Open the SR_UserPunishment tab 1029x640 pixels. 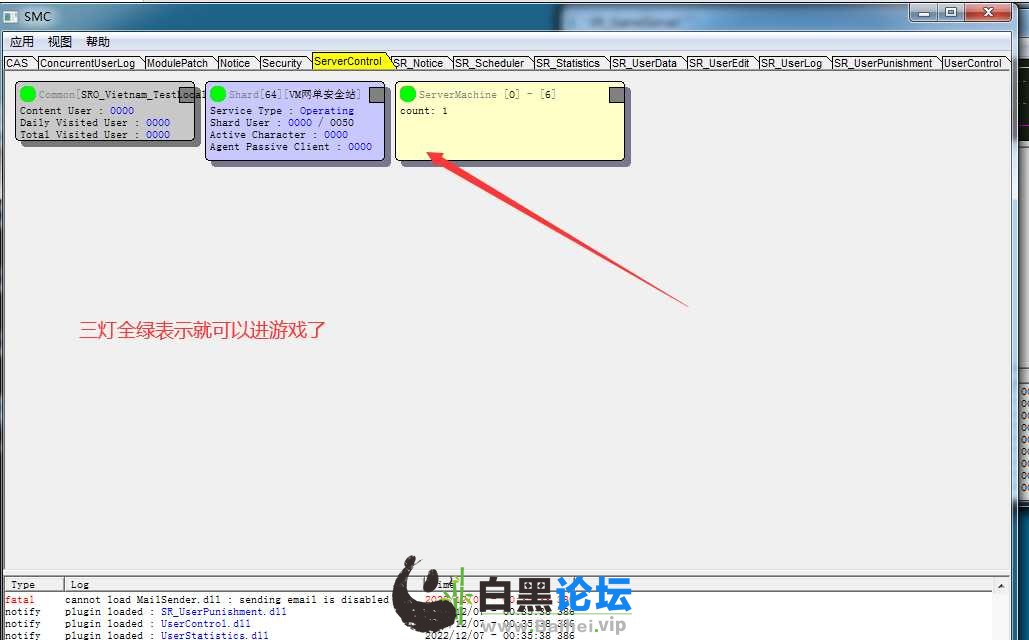click(x=883, y=63)
